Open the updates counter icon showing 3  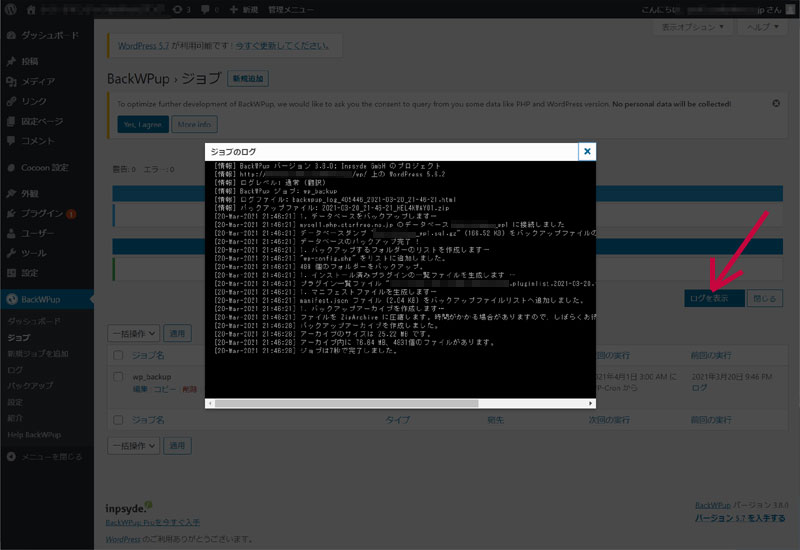pyautogui.click(x=182, y=10)
